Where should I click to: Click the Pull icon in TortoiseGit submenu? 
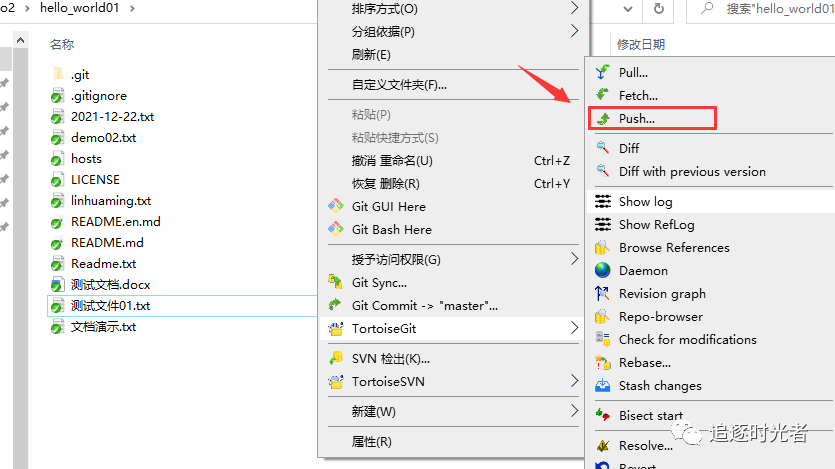pyautogui.click(x=603, y=72)
